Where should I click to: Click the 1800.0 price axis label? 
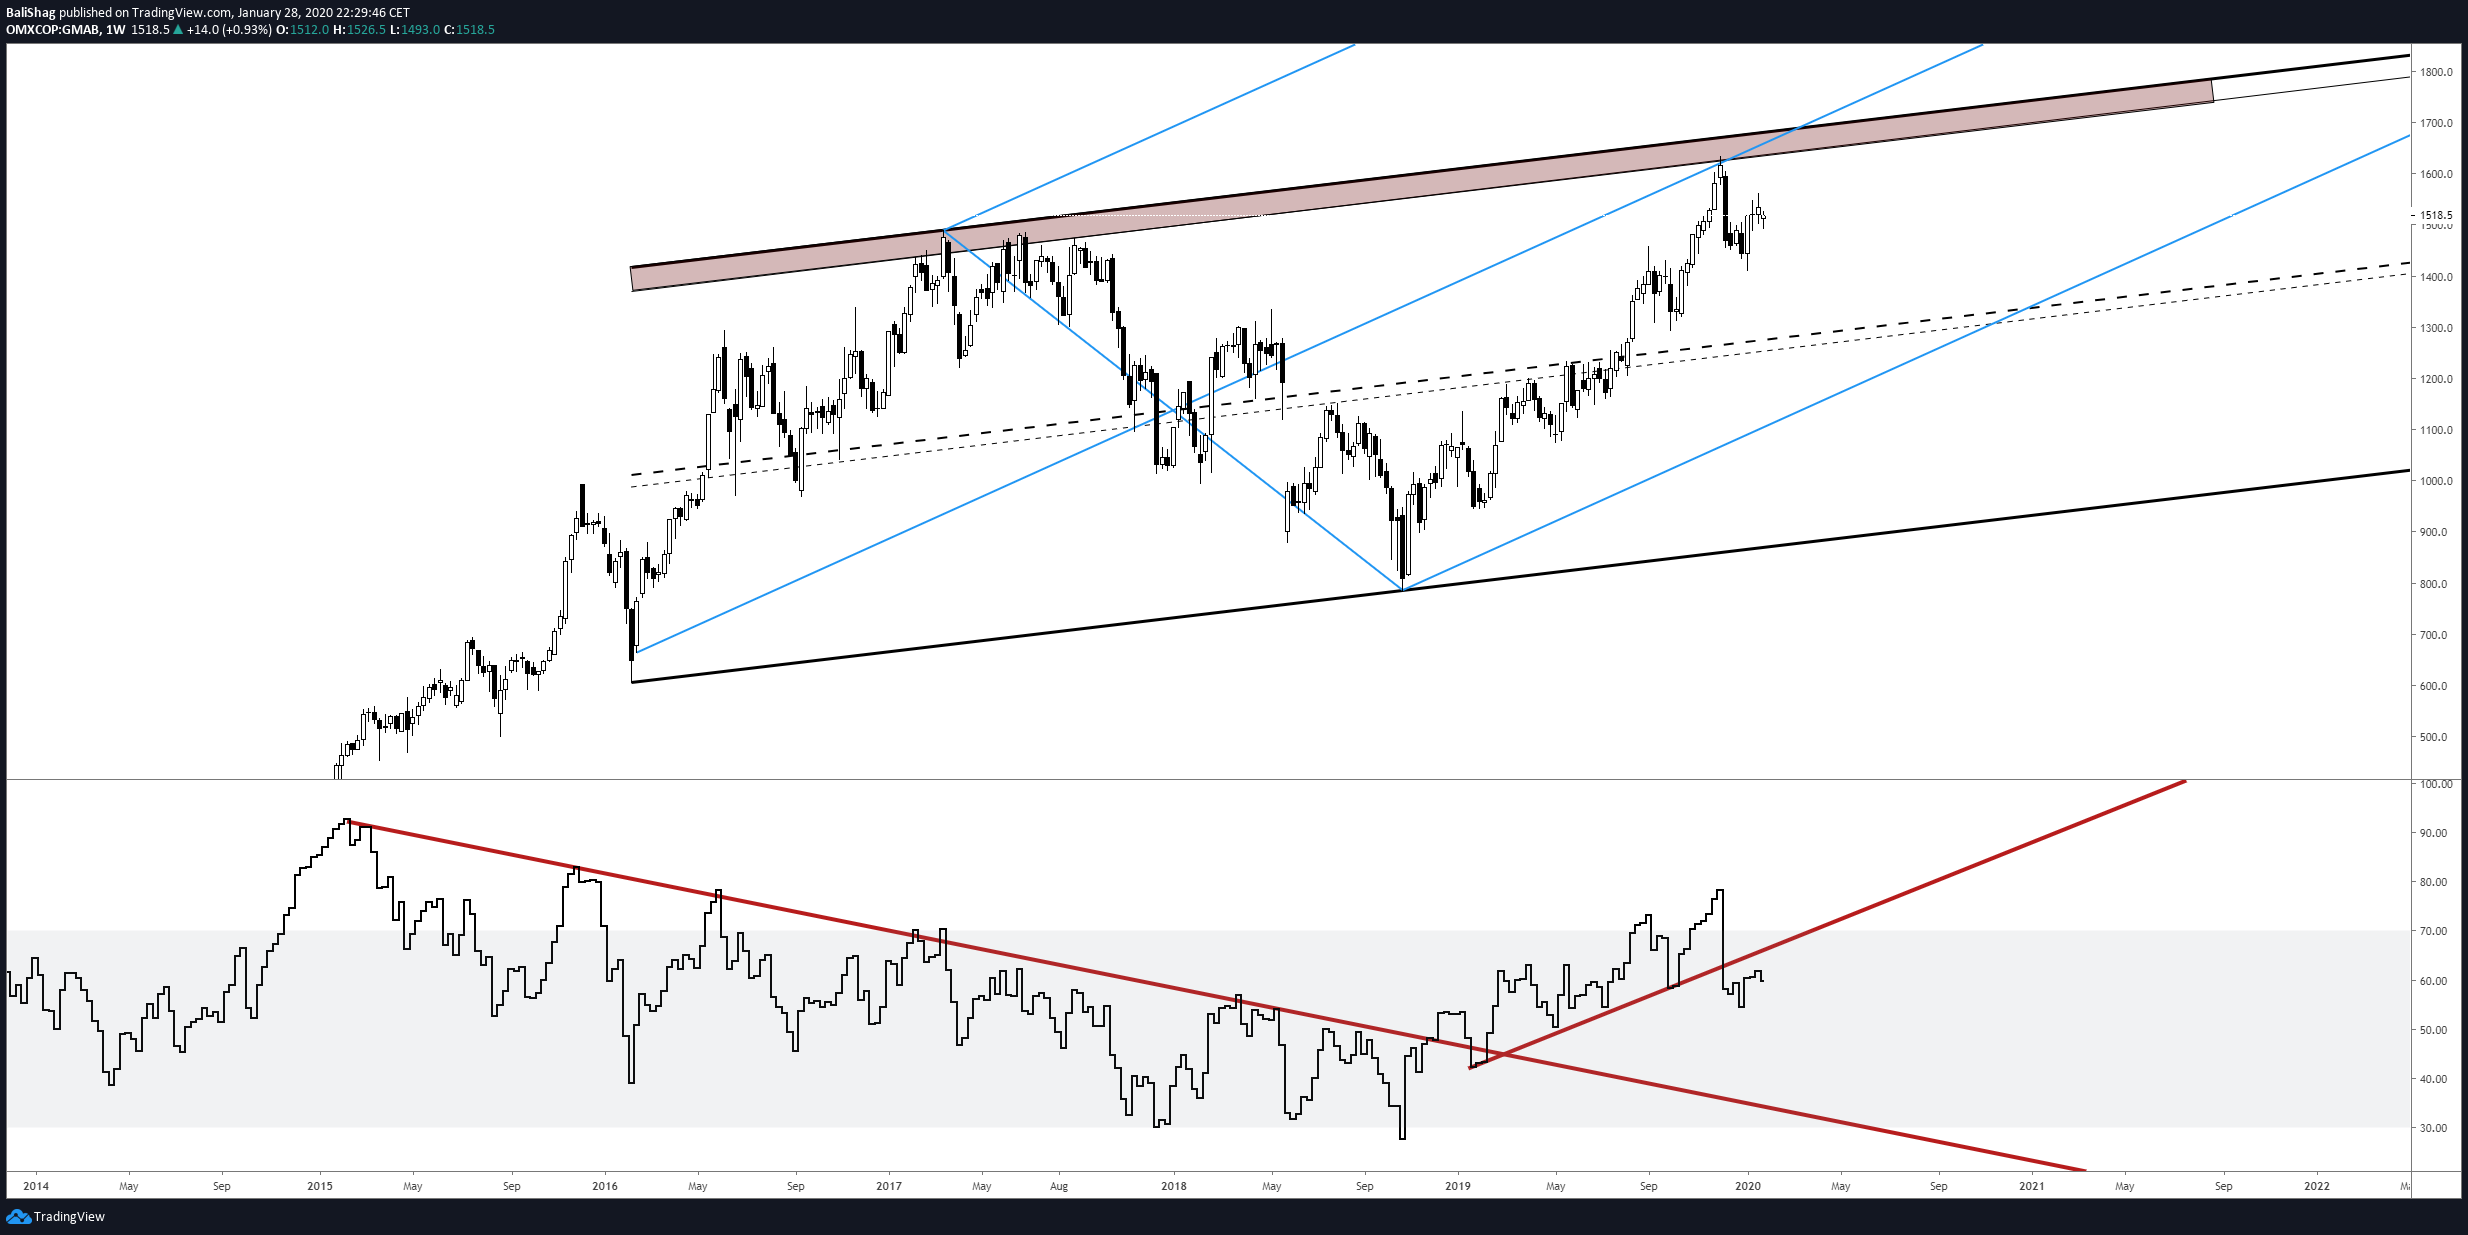2434,72
